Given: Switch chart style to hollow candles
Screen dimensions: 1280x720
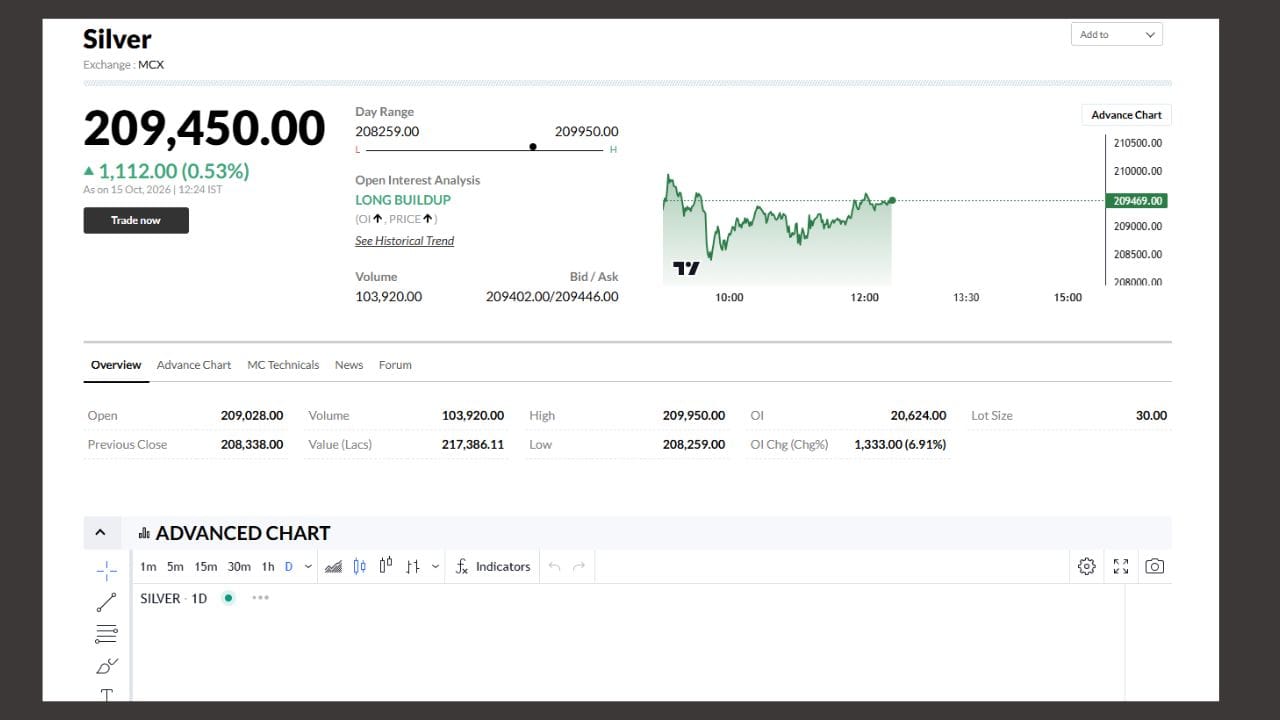Looking at the screenshot, I should [385, 566].
